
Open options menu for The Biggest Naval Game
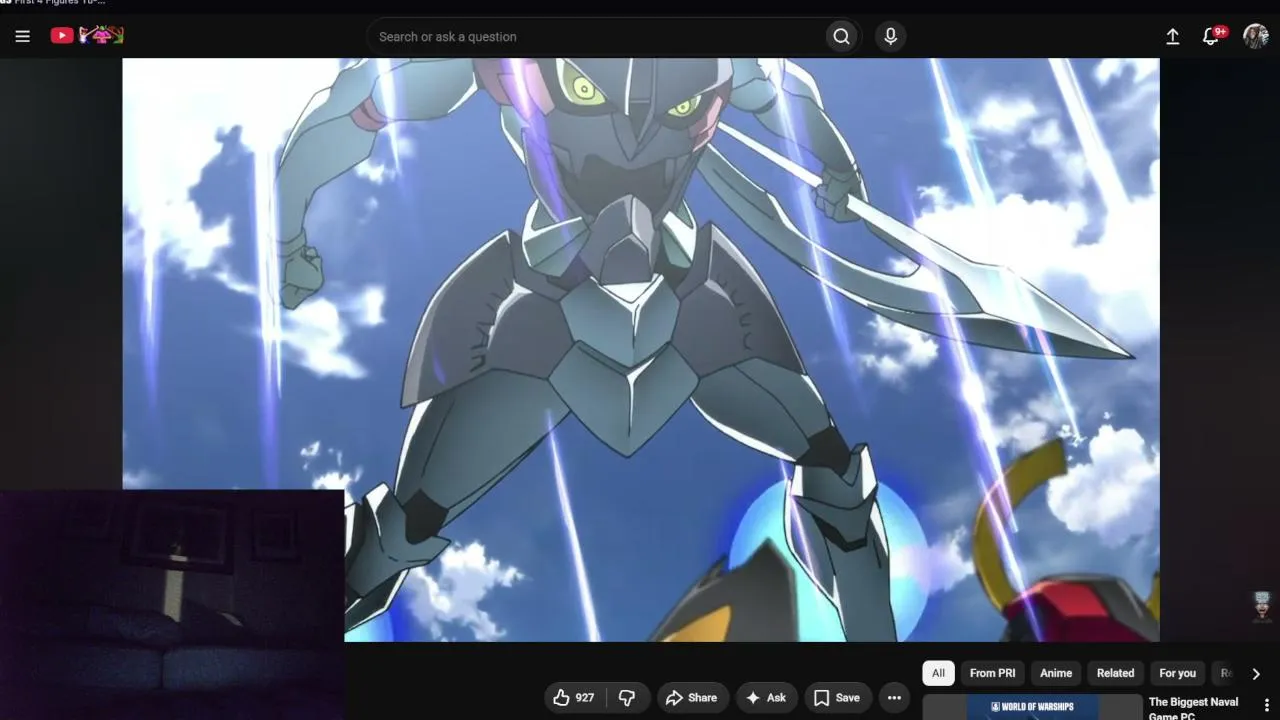1267,705
